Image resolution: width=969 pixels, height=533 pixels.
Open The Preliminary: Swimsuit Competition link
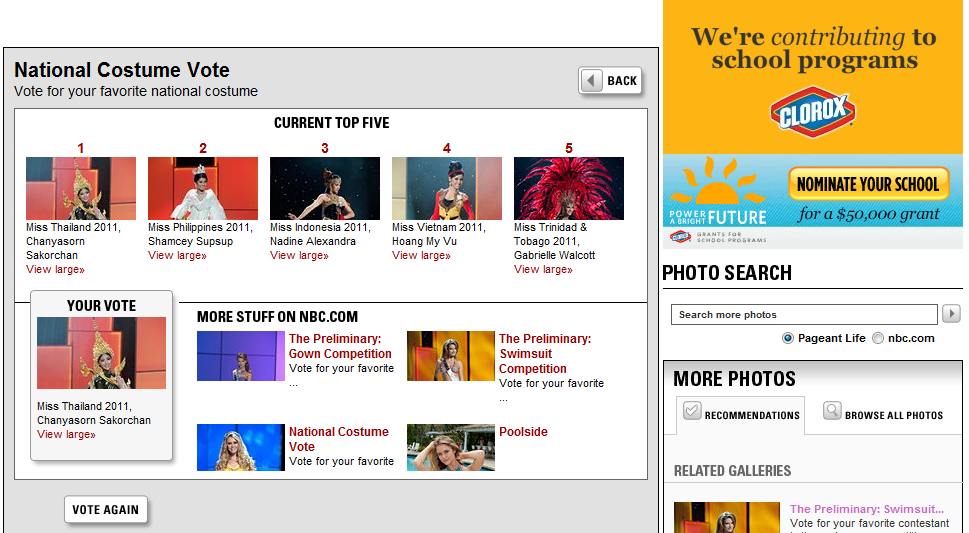[x=544, y=353]
